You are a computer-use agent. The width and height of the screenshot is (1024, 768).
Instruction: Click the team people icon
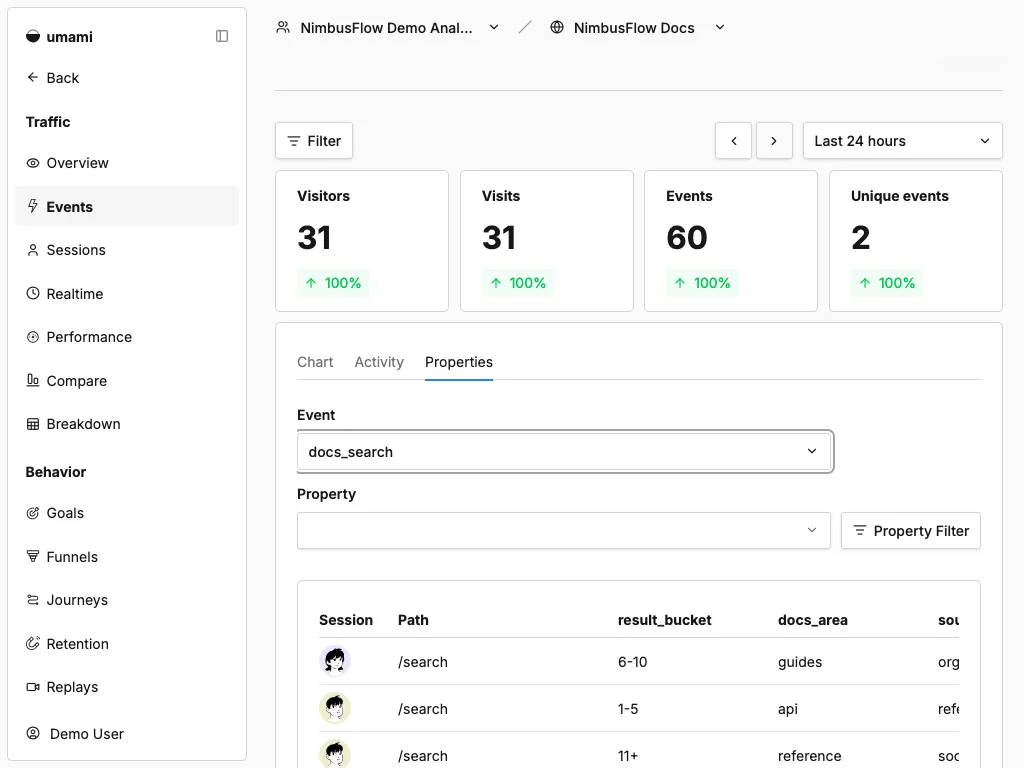tap(283, 27)
